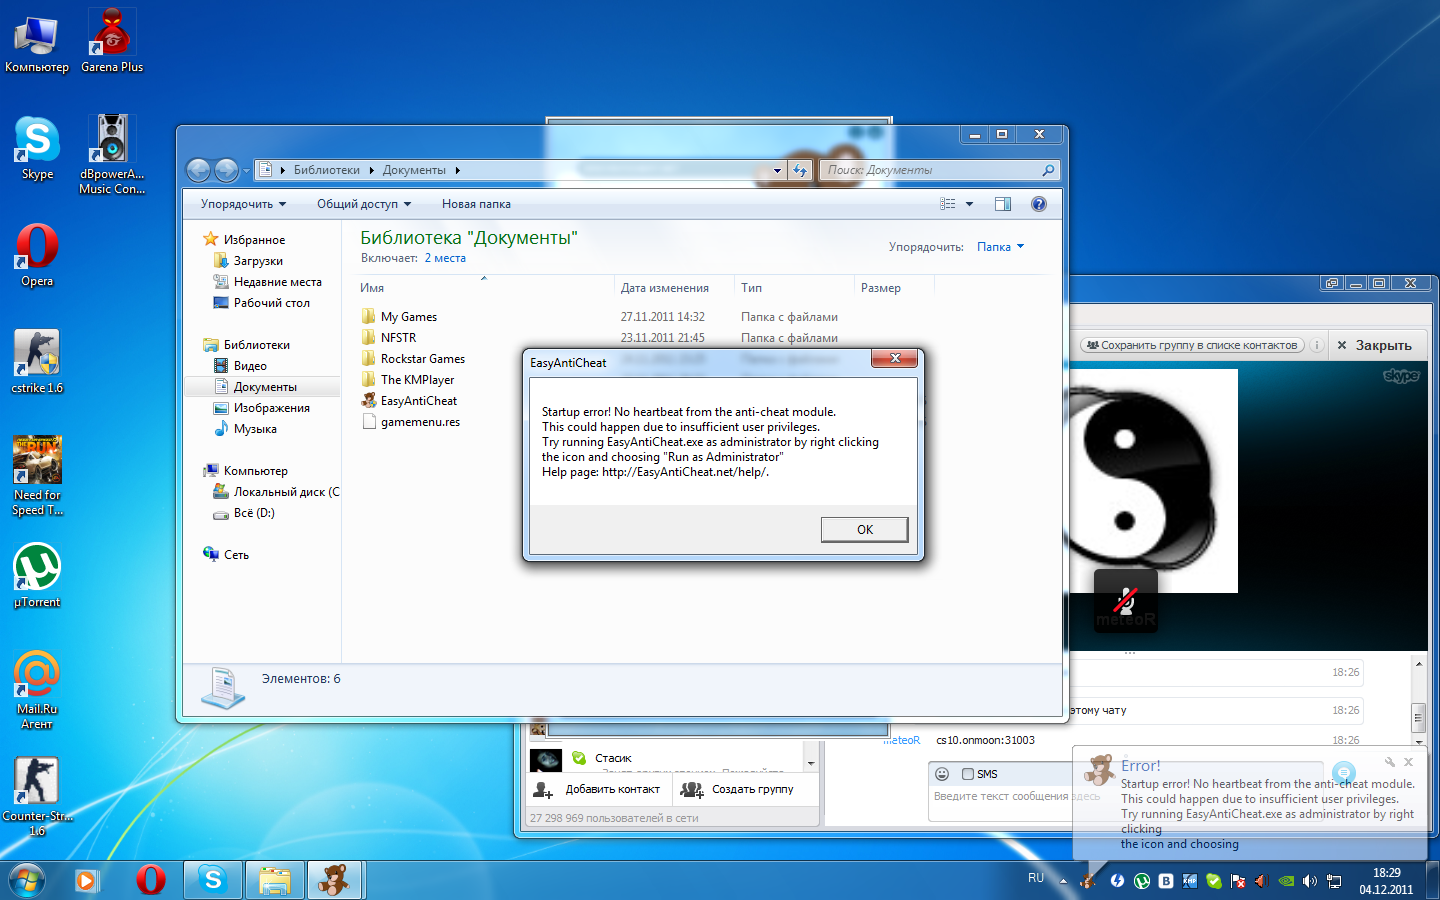The image size is (1440, 900).
Task: Sort by Дата изменения column header
Action: (x=674, y=288)
